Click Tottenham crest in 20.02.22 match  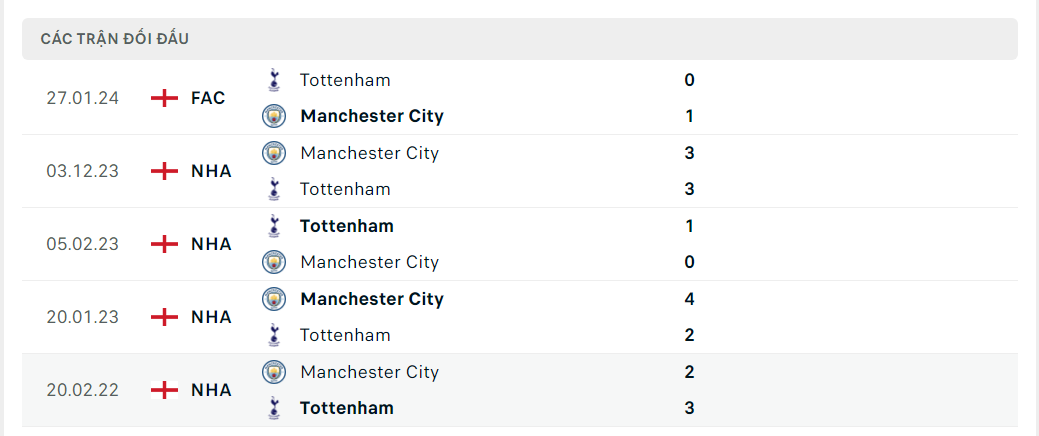pyautogui.click(x=273, y=408)
